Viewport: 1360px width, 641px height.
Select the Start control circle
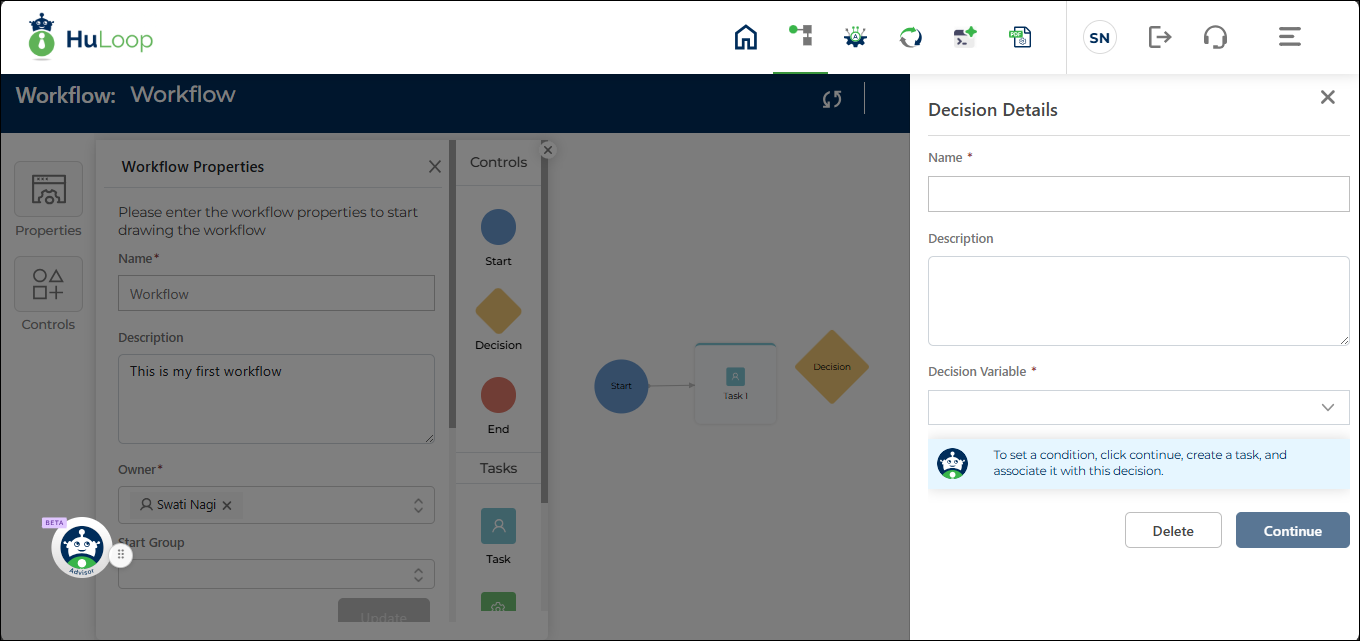[x=498, y=227]
